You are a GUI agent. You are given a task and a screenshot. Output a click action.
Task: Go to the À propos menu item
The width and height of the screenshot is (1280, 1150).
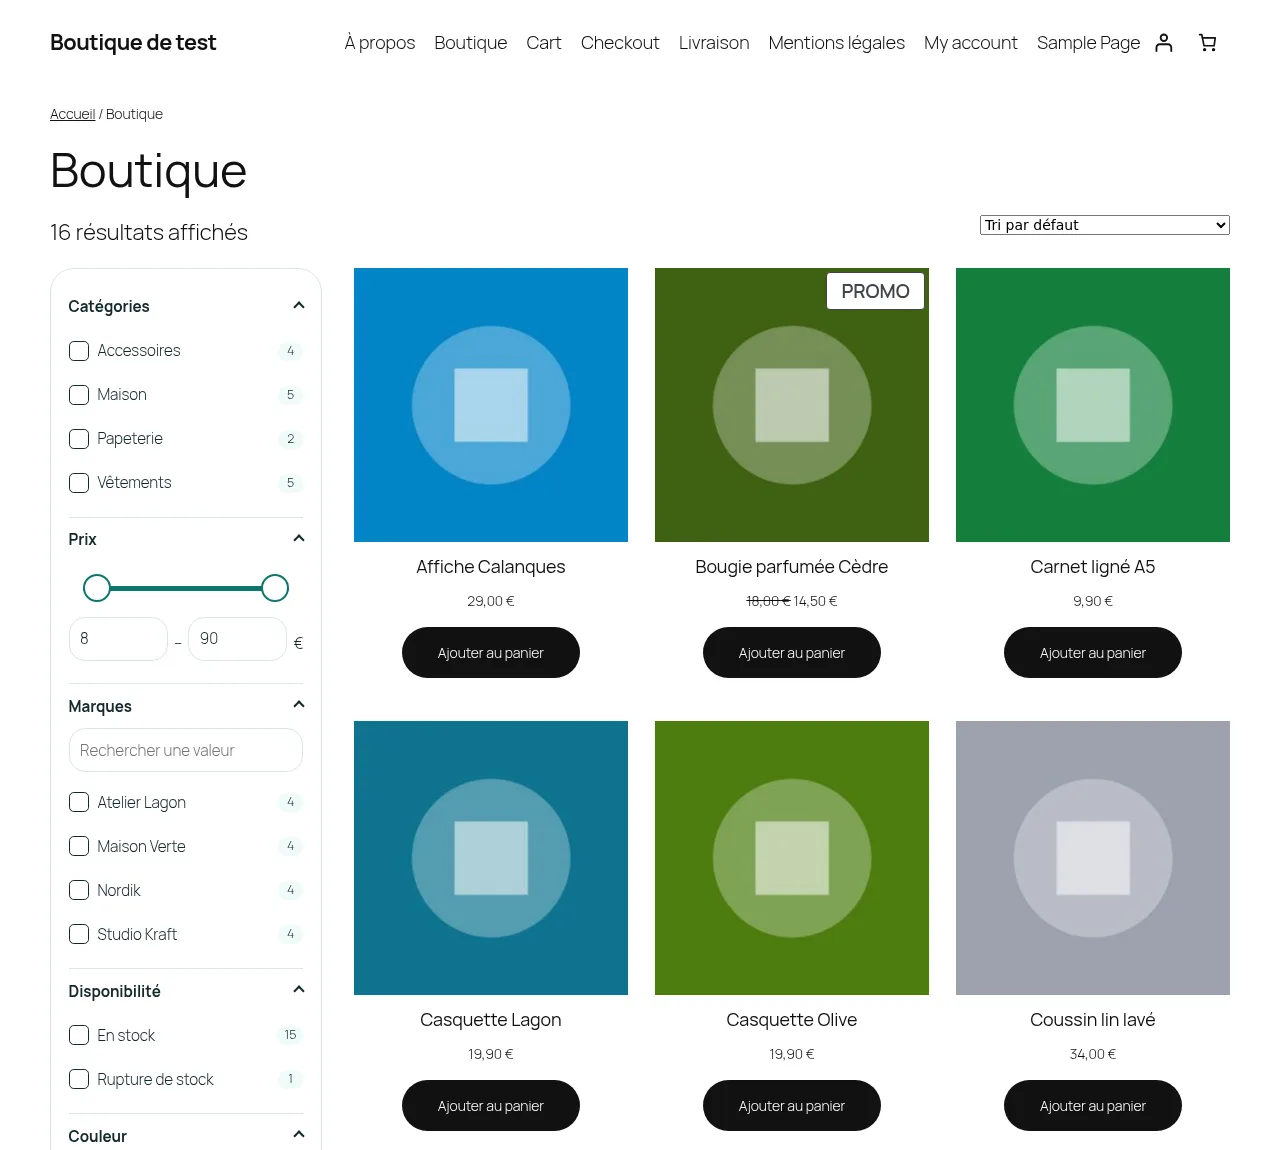point(380,43)
